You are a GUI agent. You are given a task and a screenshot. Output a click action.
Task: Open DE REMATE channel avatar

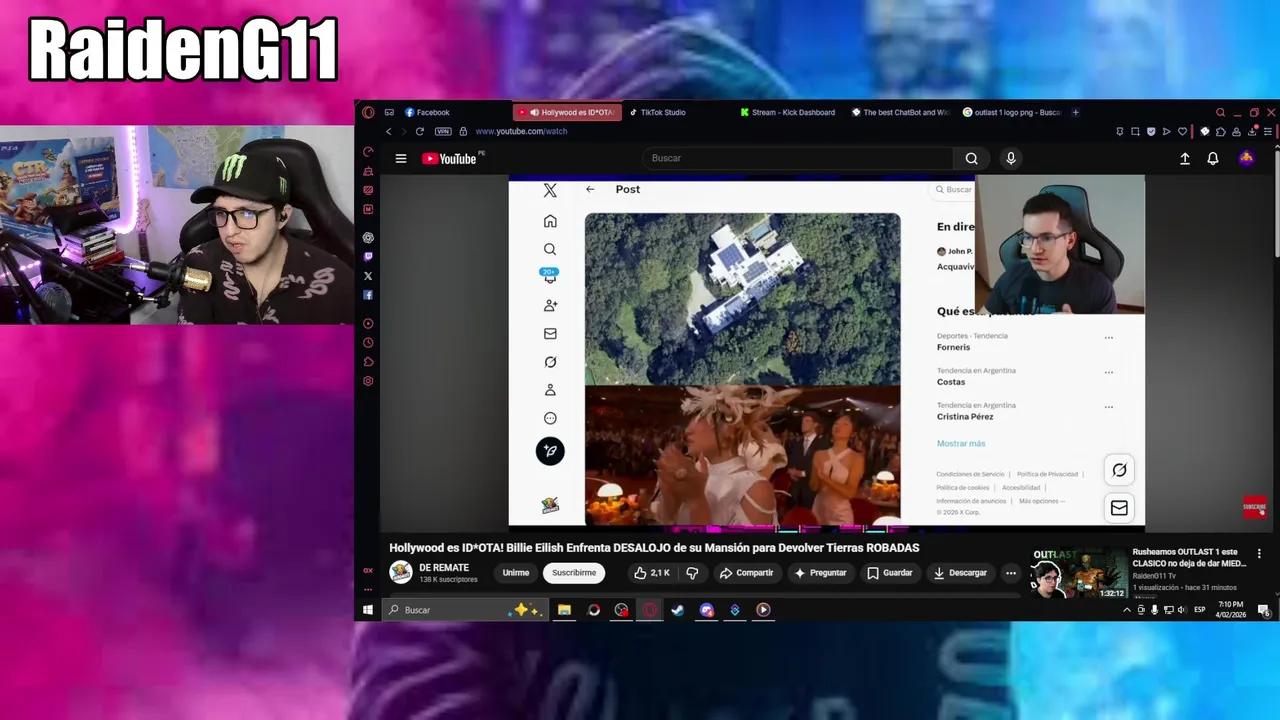[x=401, y=572]
